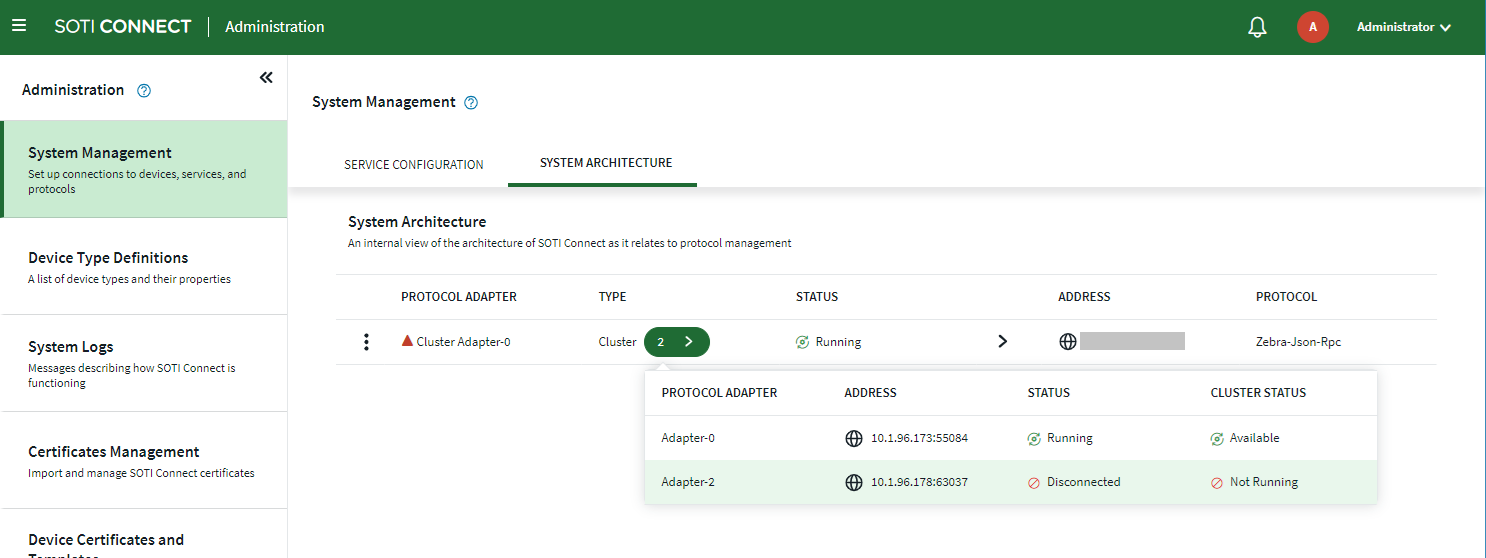Screen dimensions: 1486x558
Task: Expand the arrow chevron before Address
Action: [x=1003, y=342]
